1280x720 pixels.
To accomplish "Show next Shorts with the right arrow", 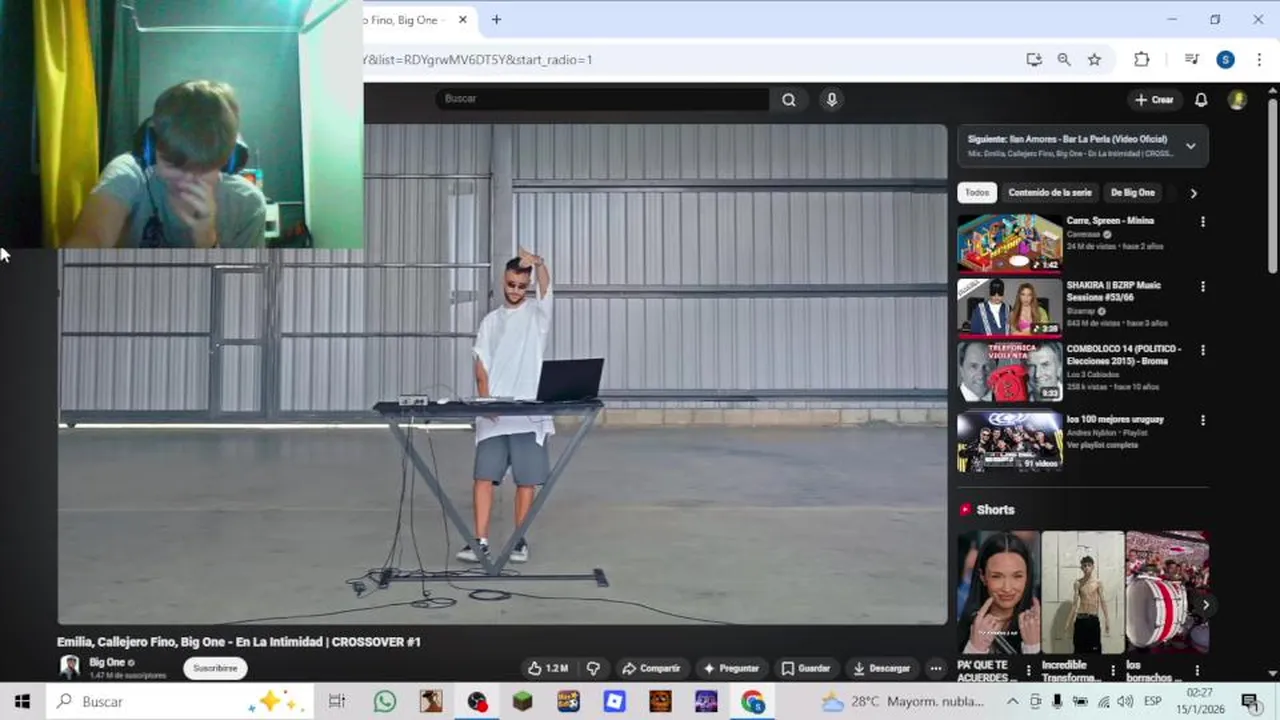I will [x=1205, y=605].
